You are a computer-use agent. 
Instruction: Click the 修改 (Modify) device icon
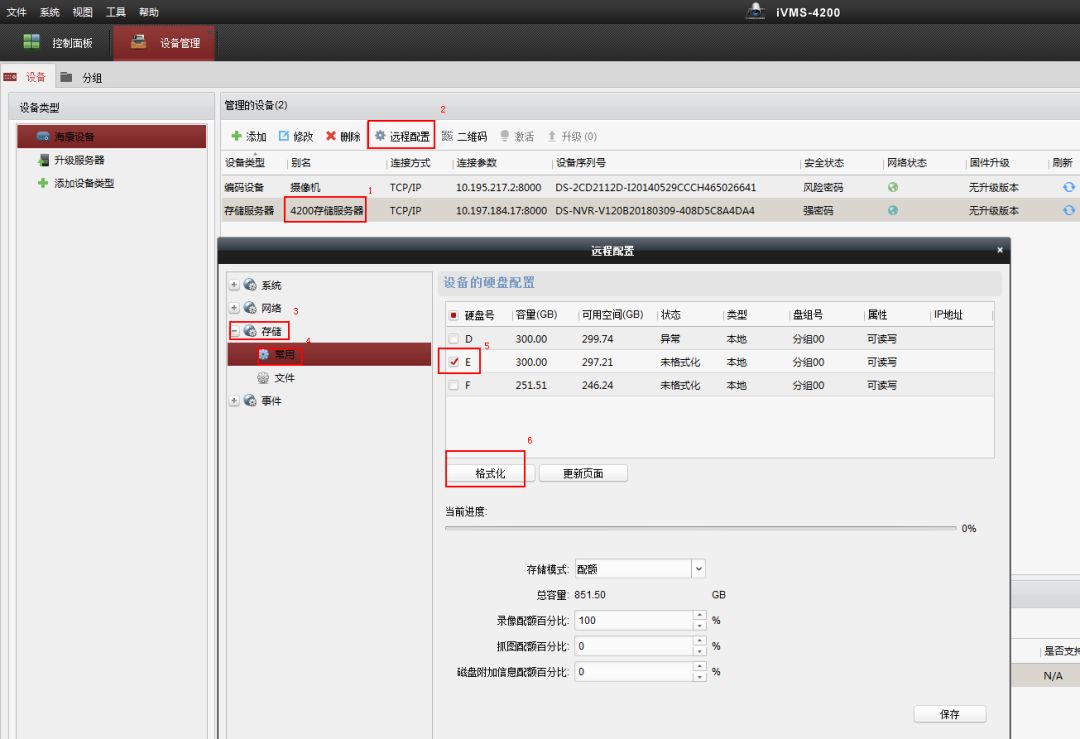(x=284, y=136)
